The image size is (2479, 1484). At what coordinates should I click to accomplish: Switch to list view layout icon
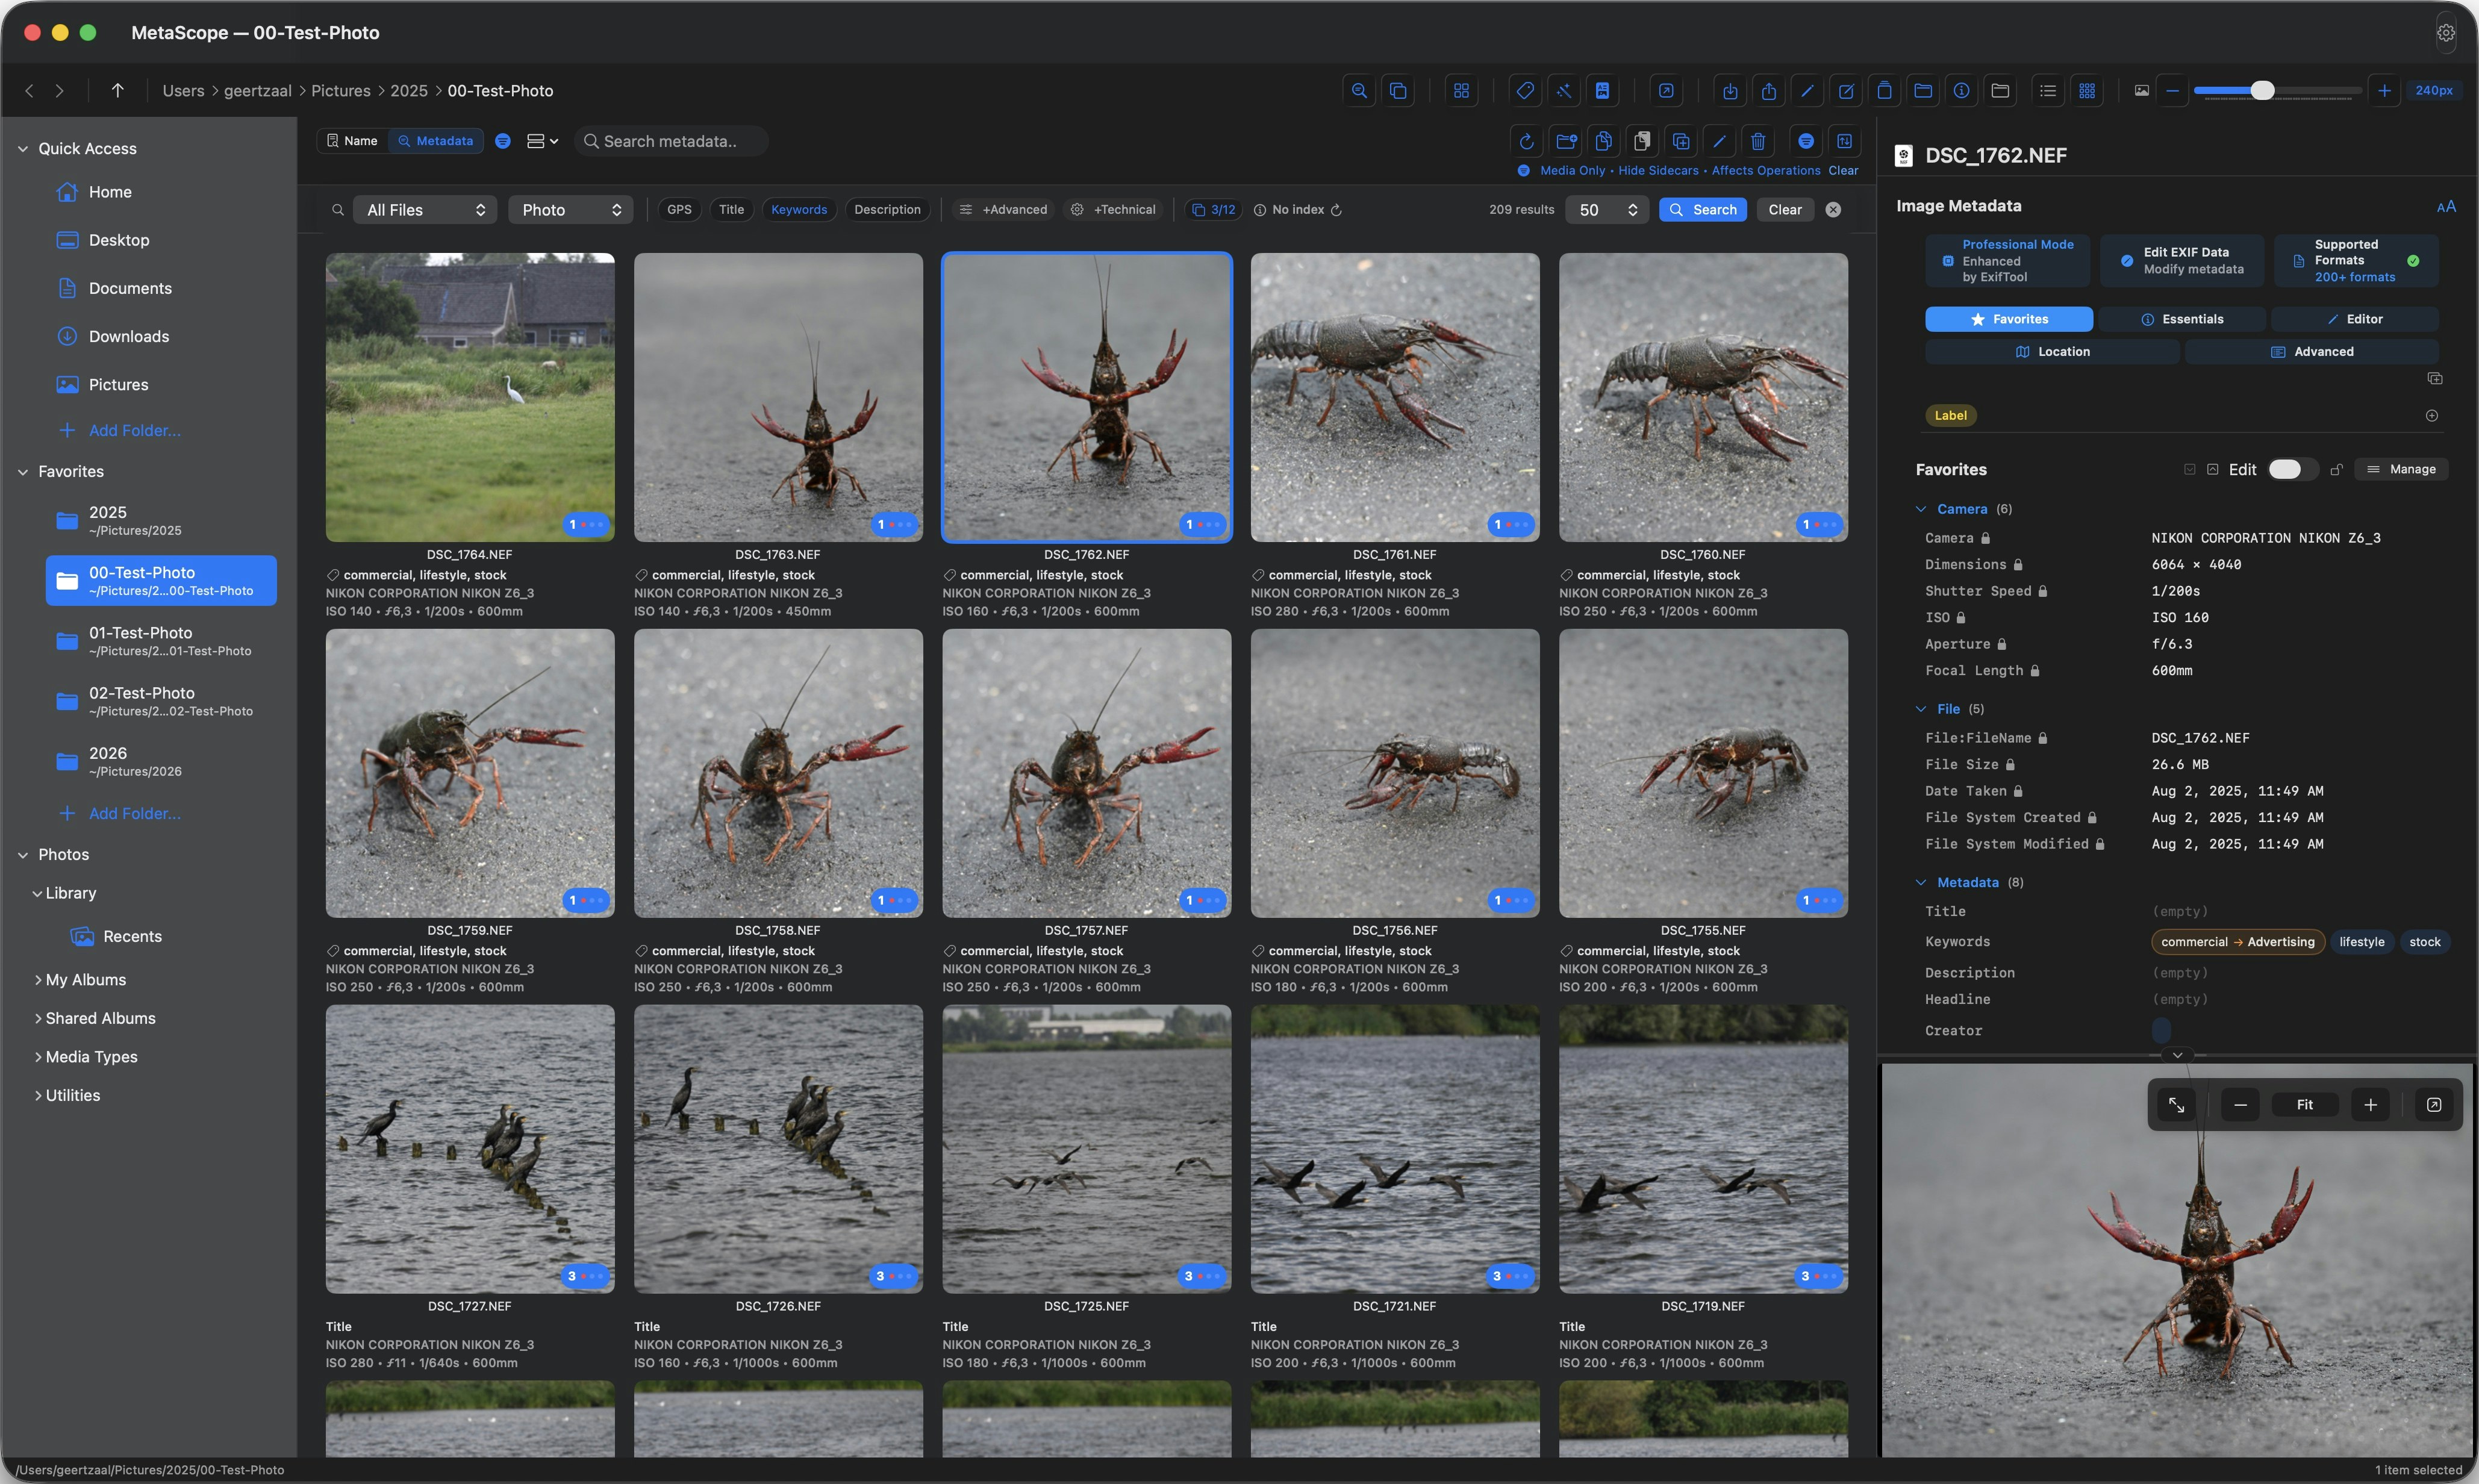pos(2048,91)
